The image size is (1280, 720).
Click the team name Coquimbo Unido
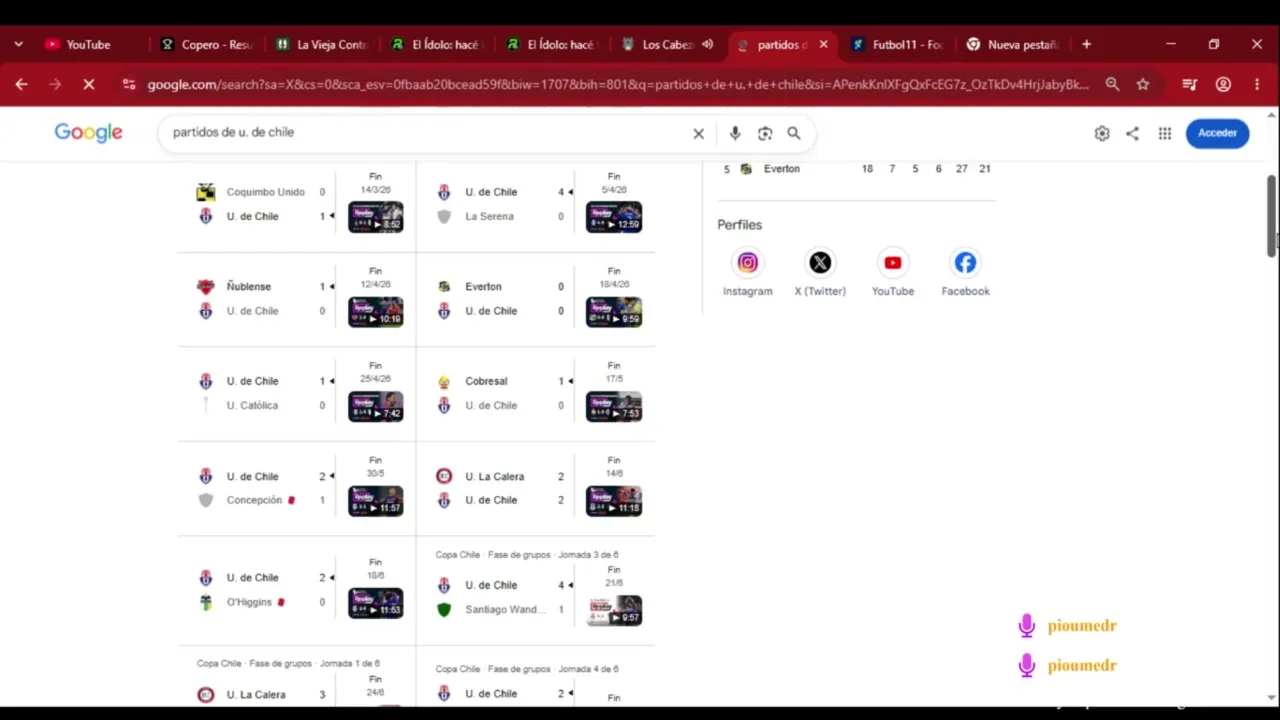[x=266, y=192]
